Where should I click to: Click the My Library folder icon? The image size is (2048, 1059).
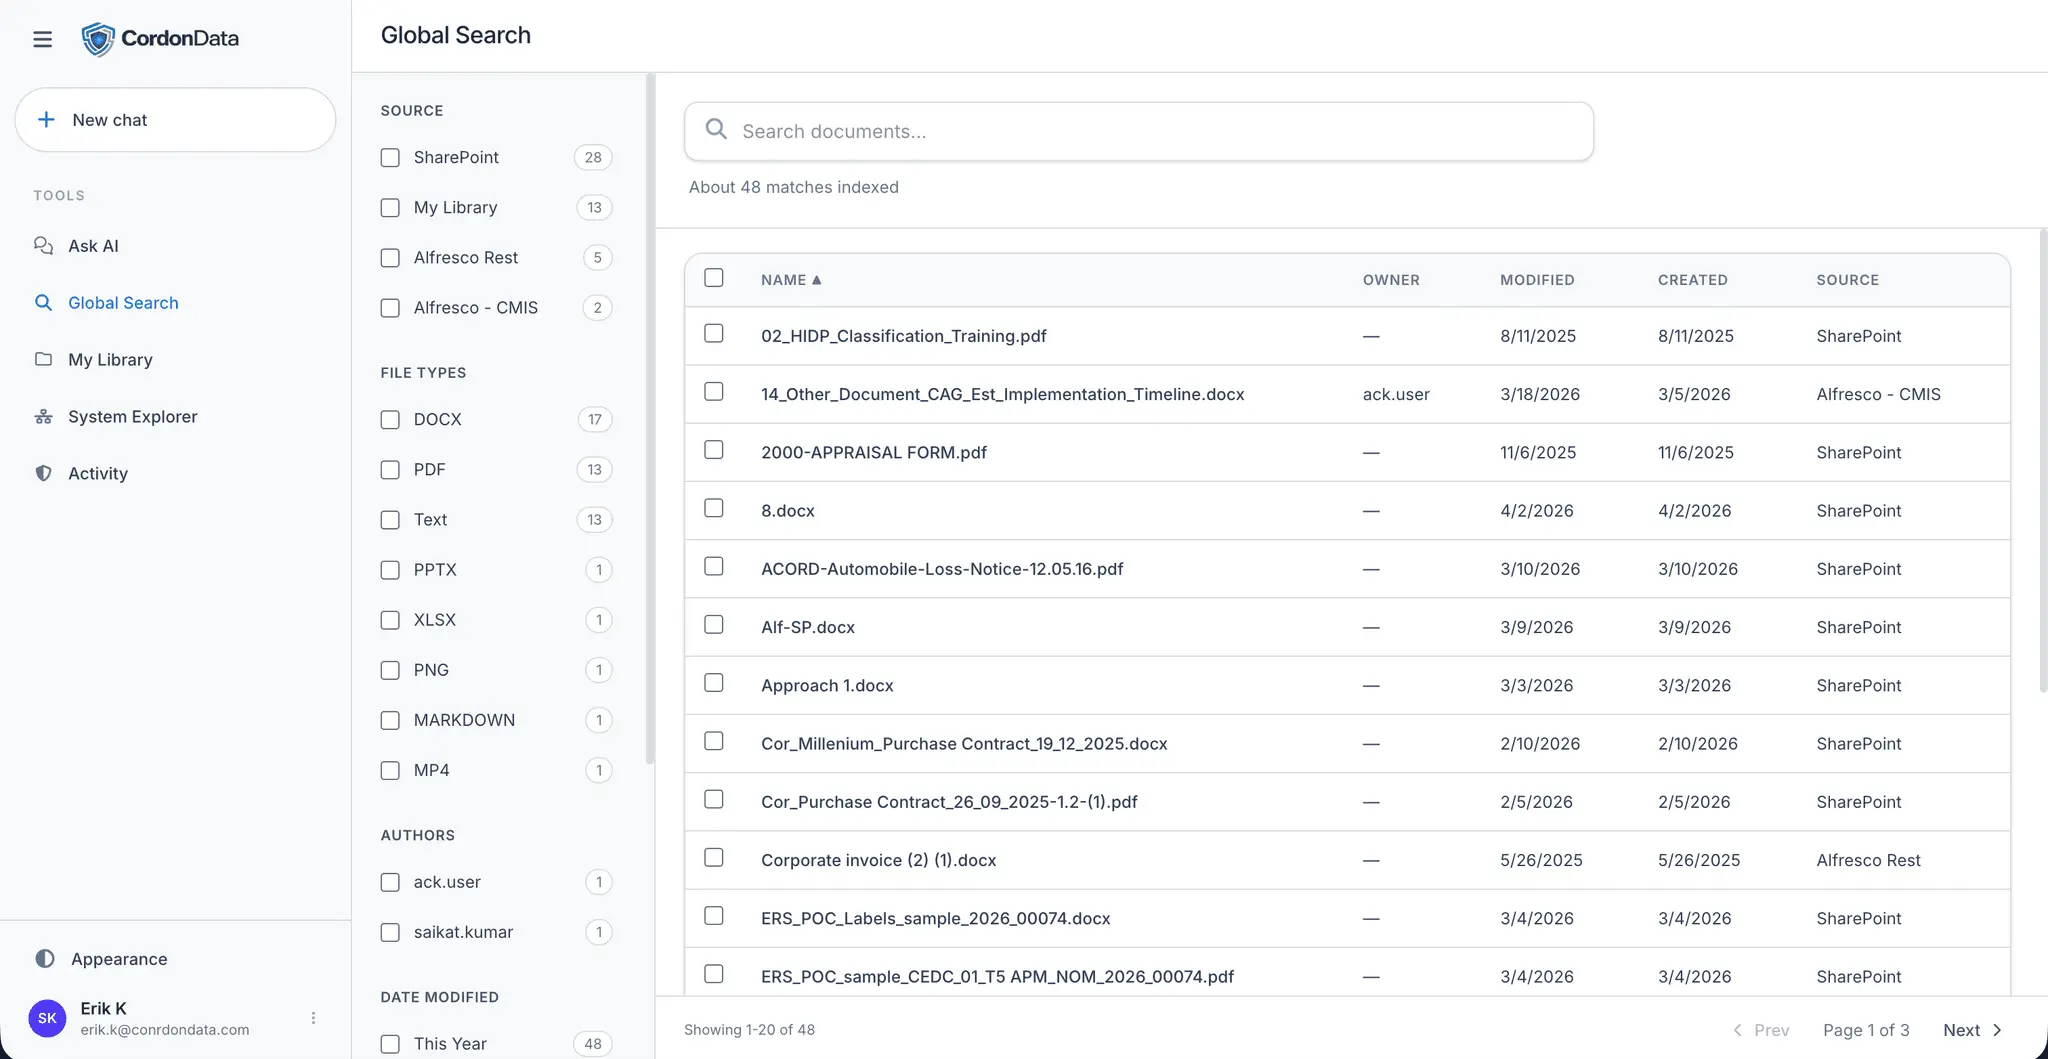pyautogui.click(x=43, y=359)
